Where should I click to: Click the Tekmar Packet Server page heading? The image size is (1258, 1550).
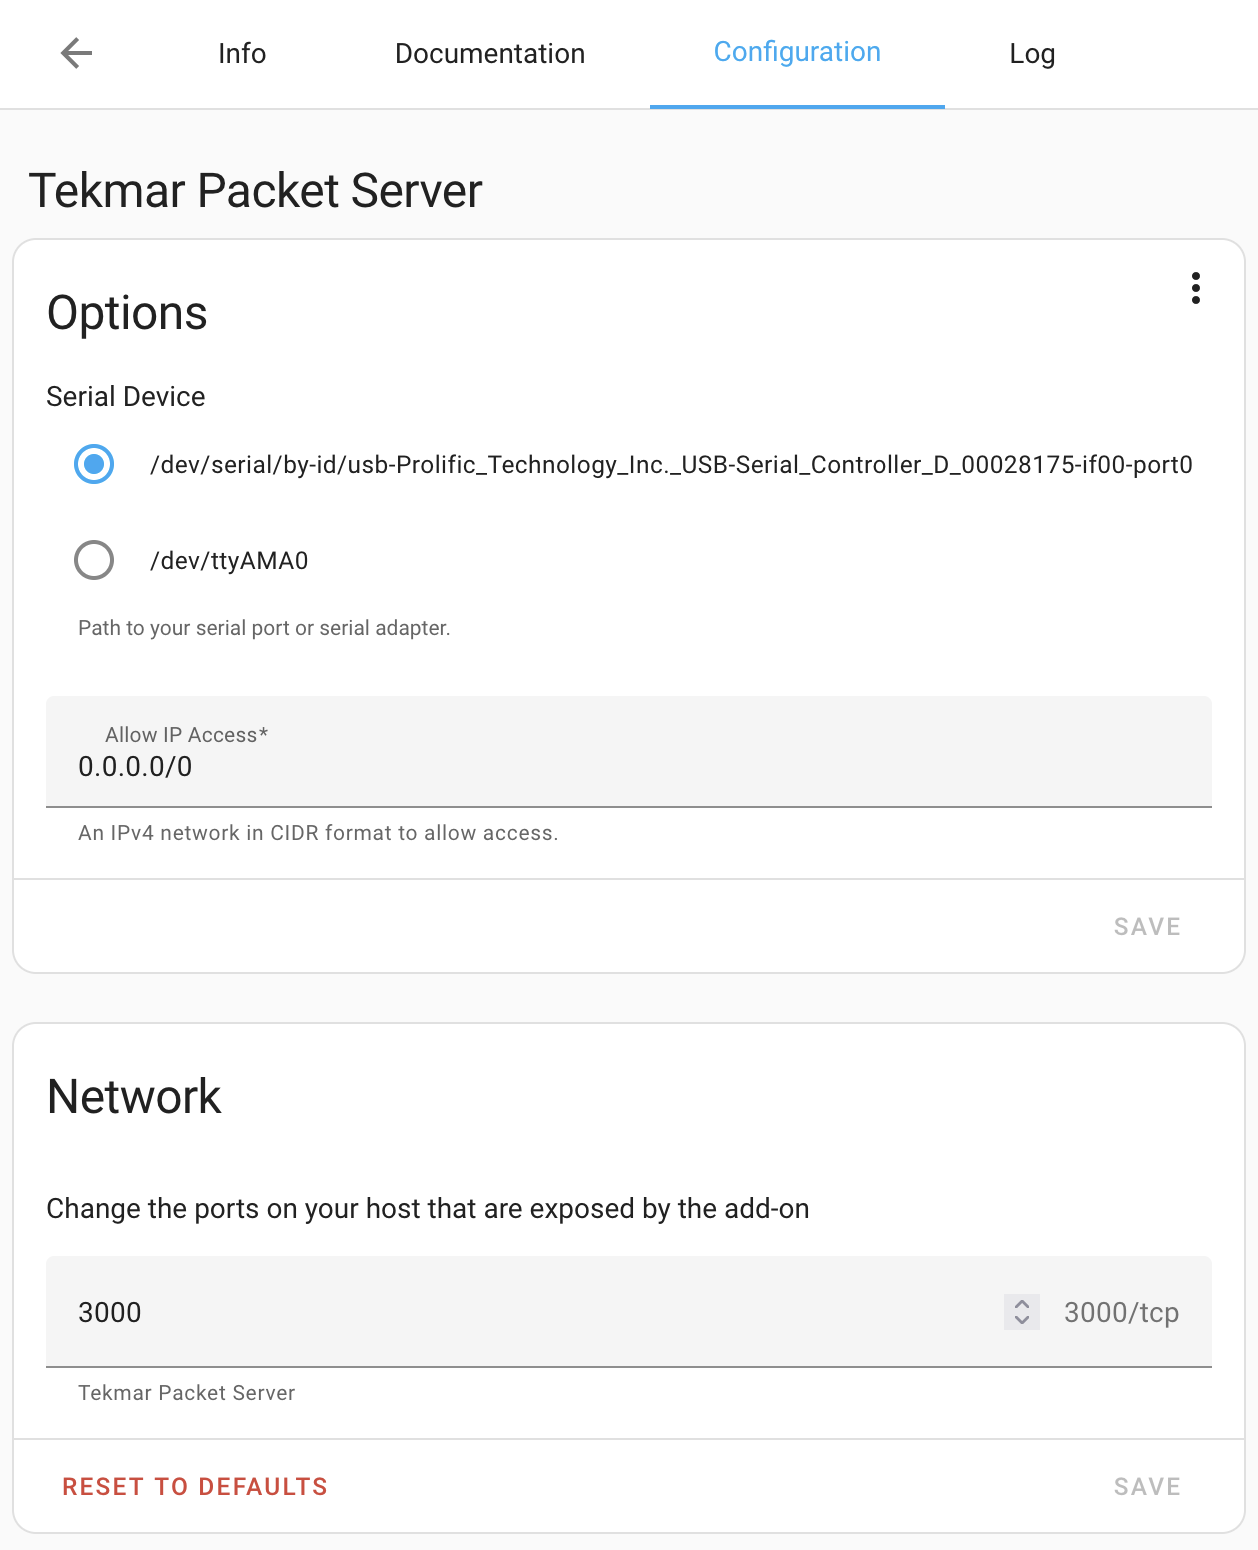(256, 190)
